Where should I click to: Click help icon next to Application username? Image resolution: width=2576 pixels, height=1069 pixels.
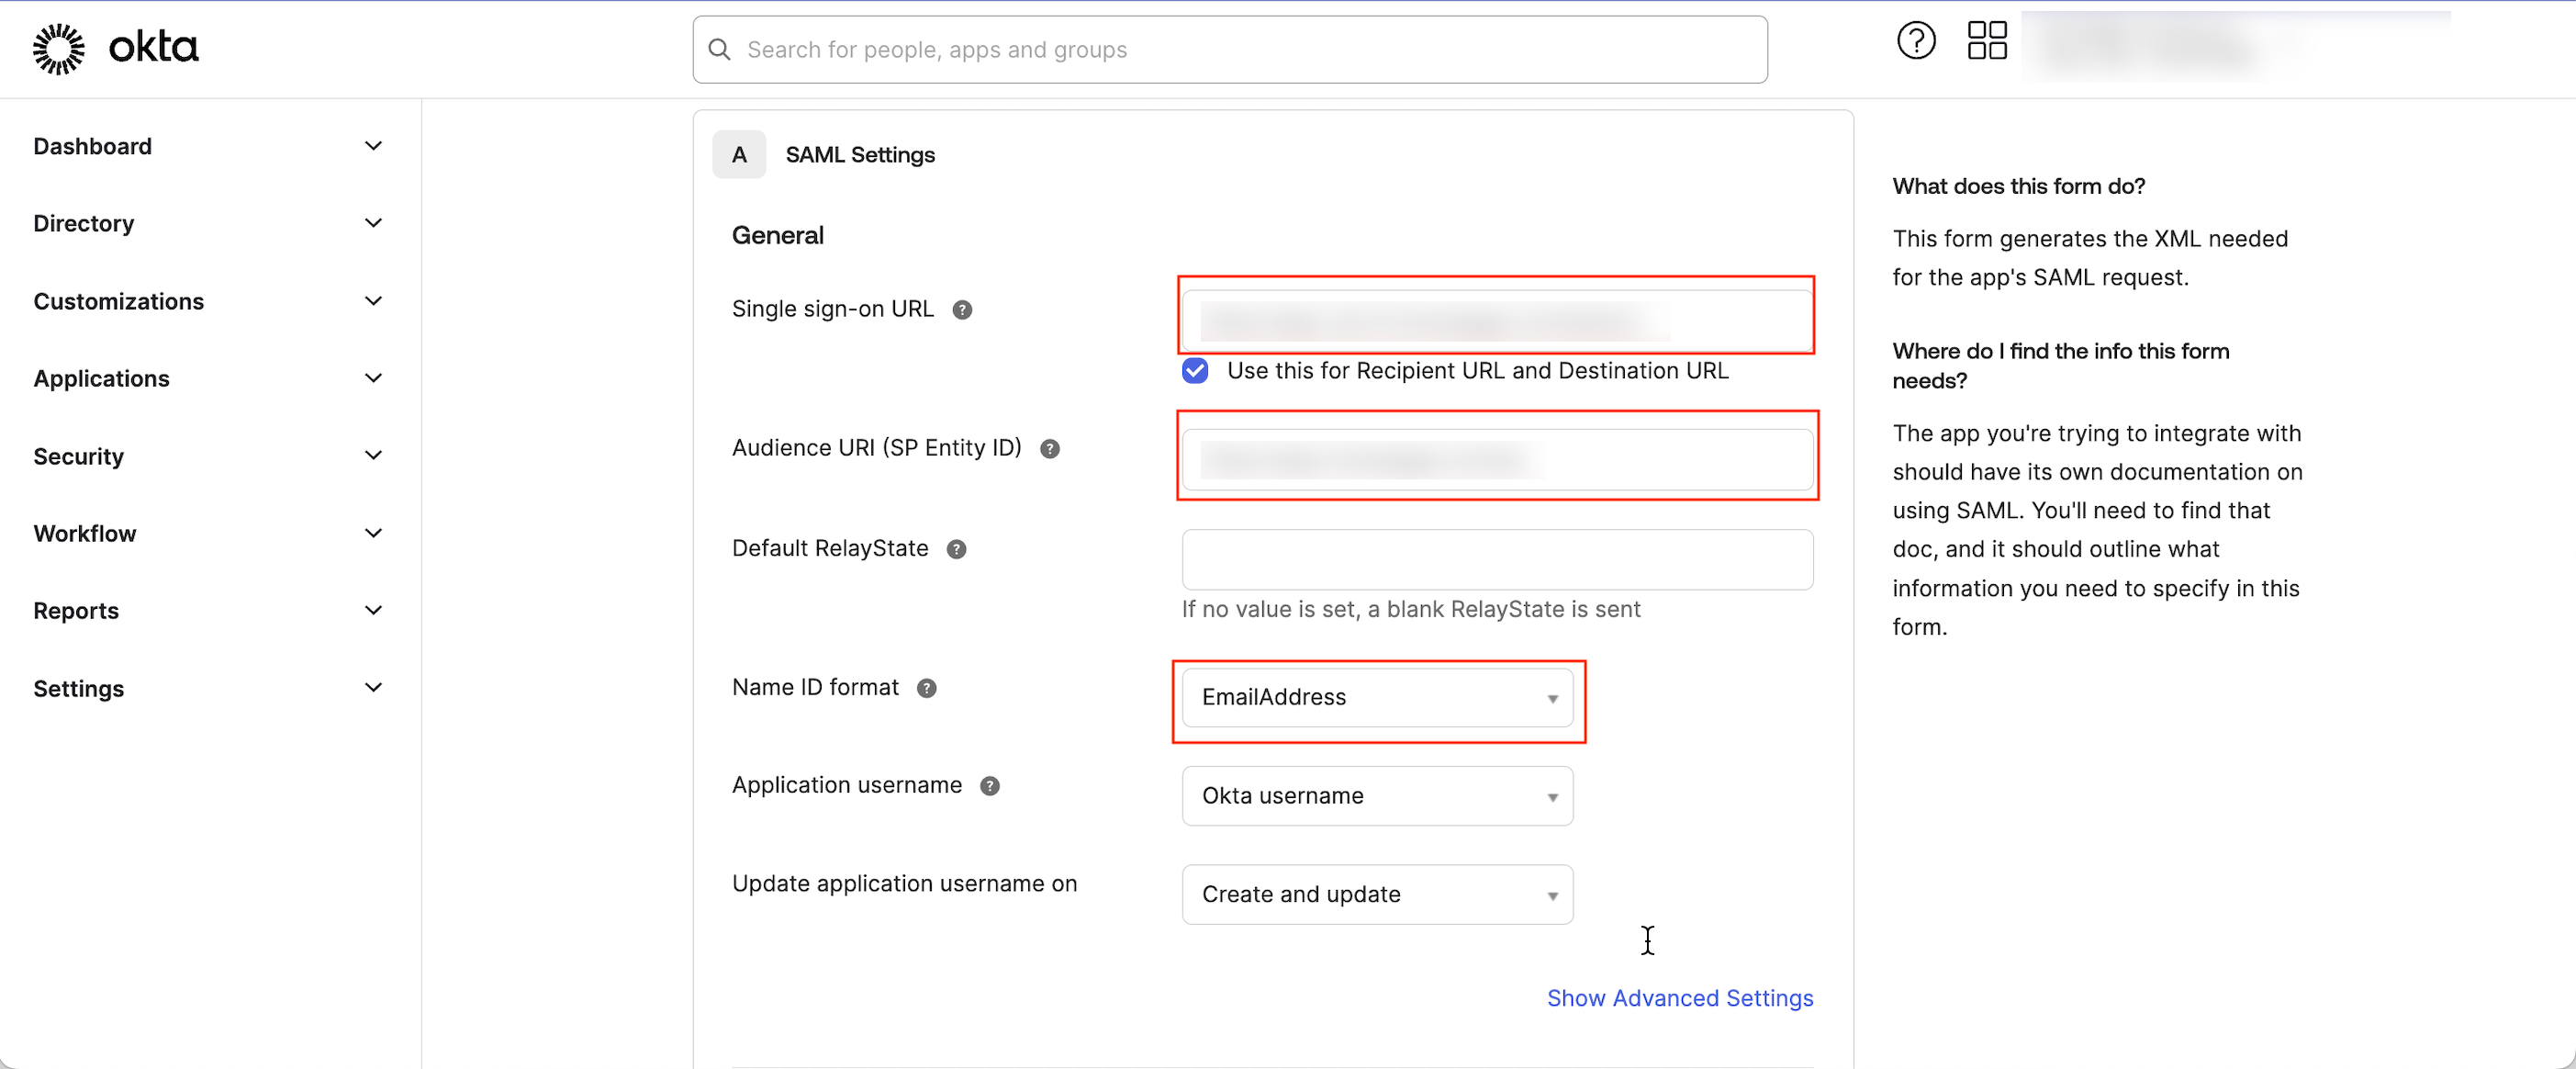tap(989, 786)
